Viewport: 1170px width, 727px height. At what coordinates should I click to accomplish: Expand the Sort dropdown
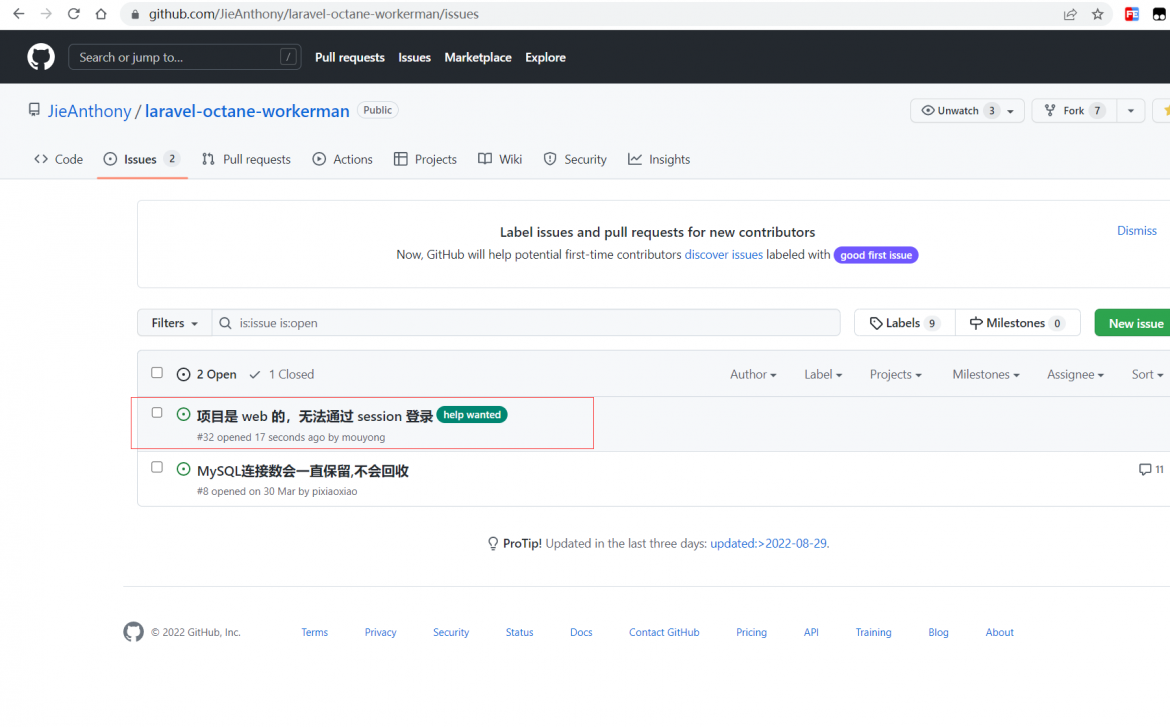click(x=1147, y=374)
